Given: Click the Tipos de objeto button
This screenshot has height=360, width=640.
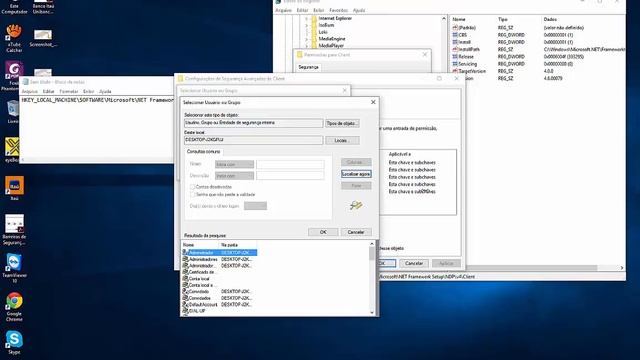Looking at the screenshot, I should tap(342, 123).
